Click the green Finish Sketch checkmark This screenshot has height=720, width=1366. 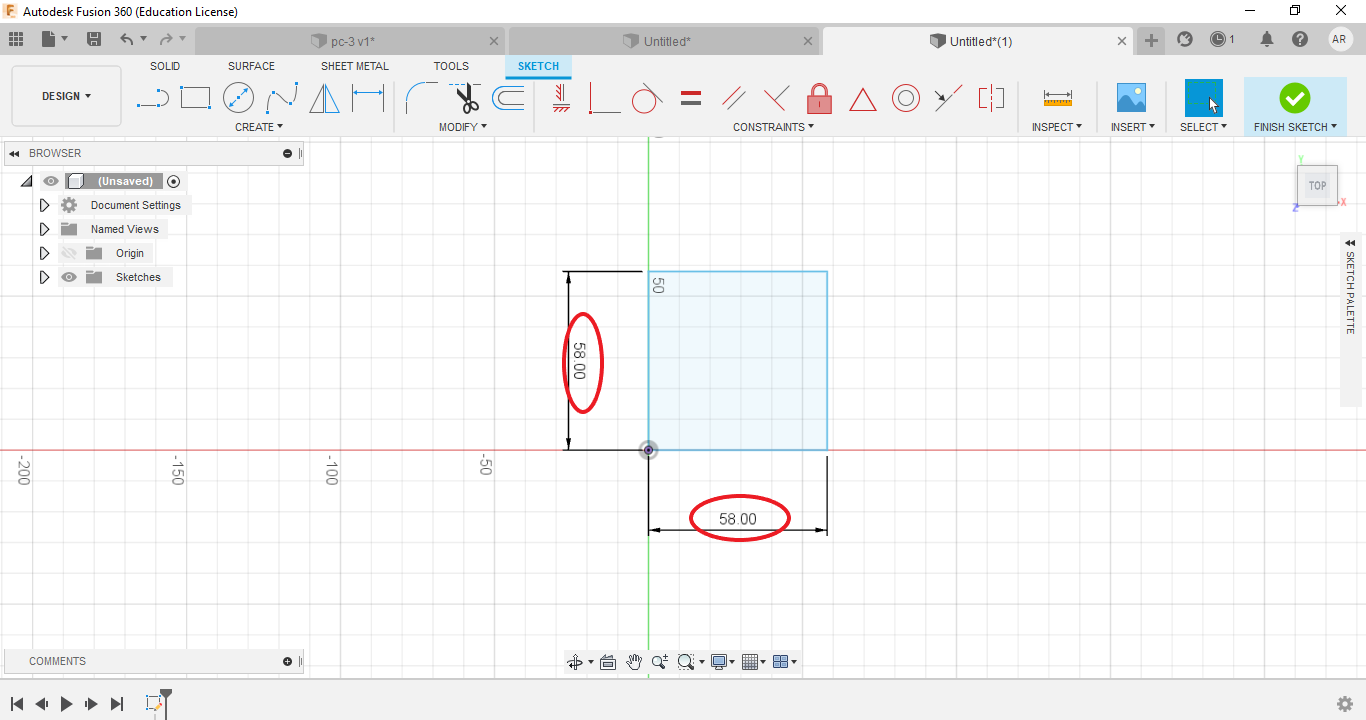click(x=1294, y=98)
